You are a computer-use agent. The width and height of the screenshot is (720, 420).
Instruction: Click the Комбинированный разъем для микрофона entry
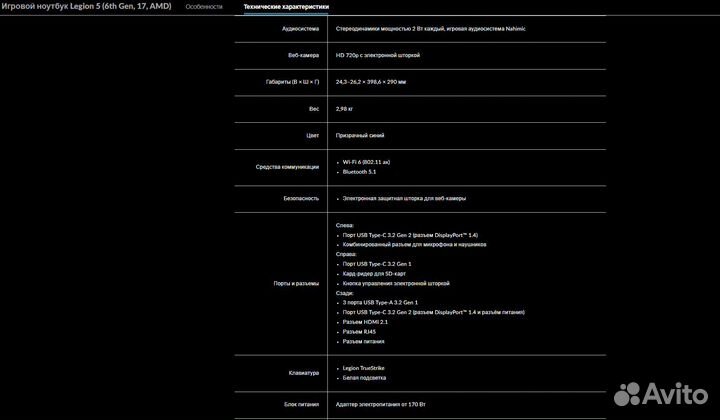[x=414, y=245]
